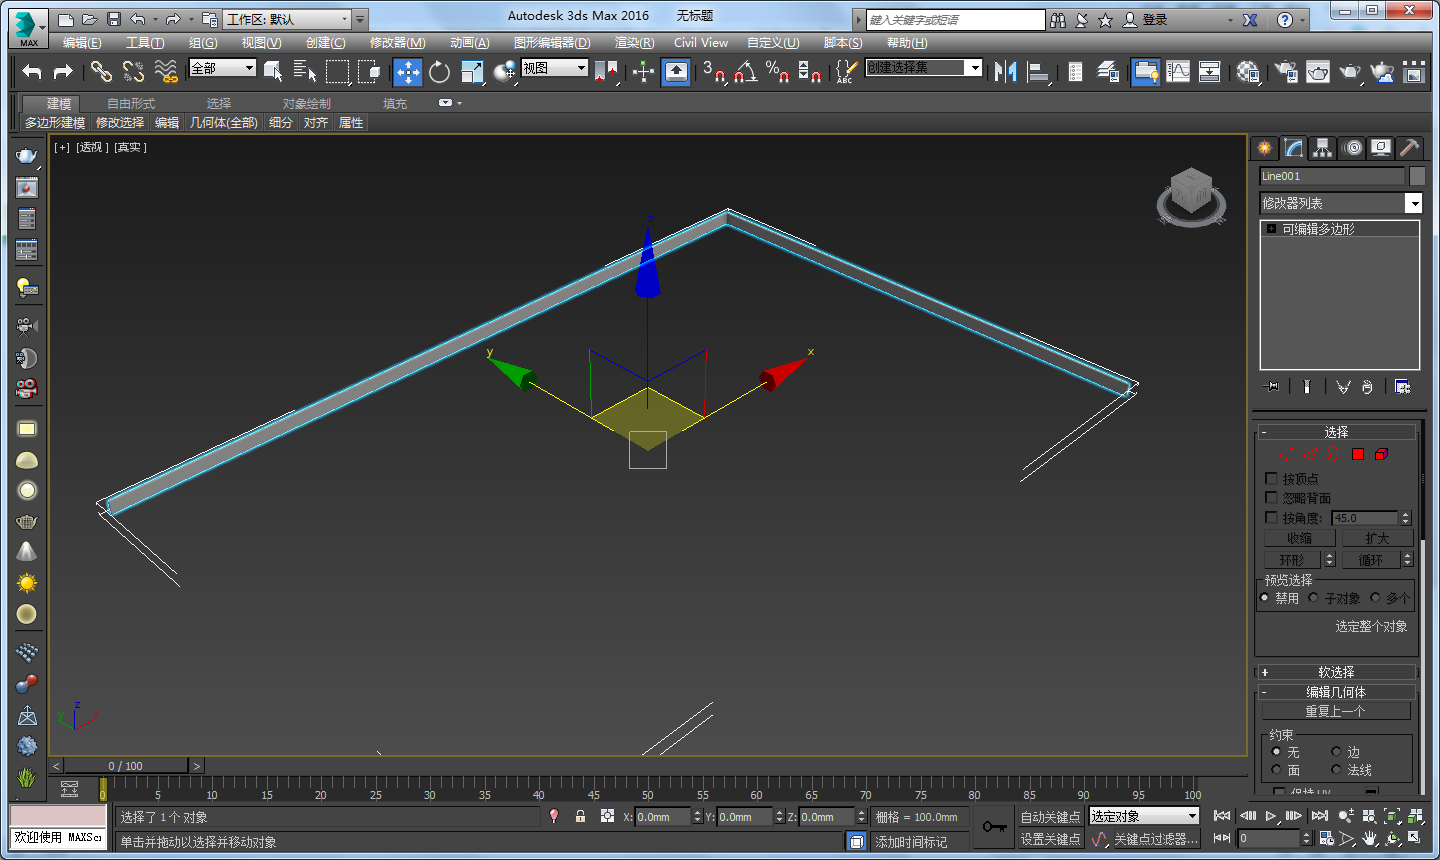The height and width of the screenshot is (860, 1440).
Task: Select the 子对象 preview selection radio
Action: point(1314,597)
